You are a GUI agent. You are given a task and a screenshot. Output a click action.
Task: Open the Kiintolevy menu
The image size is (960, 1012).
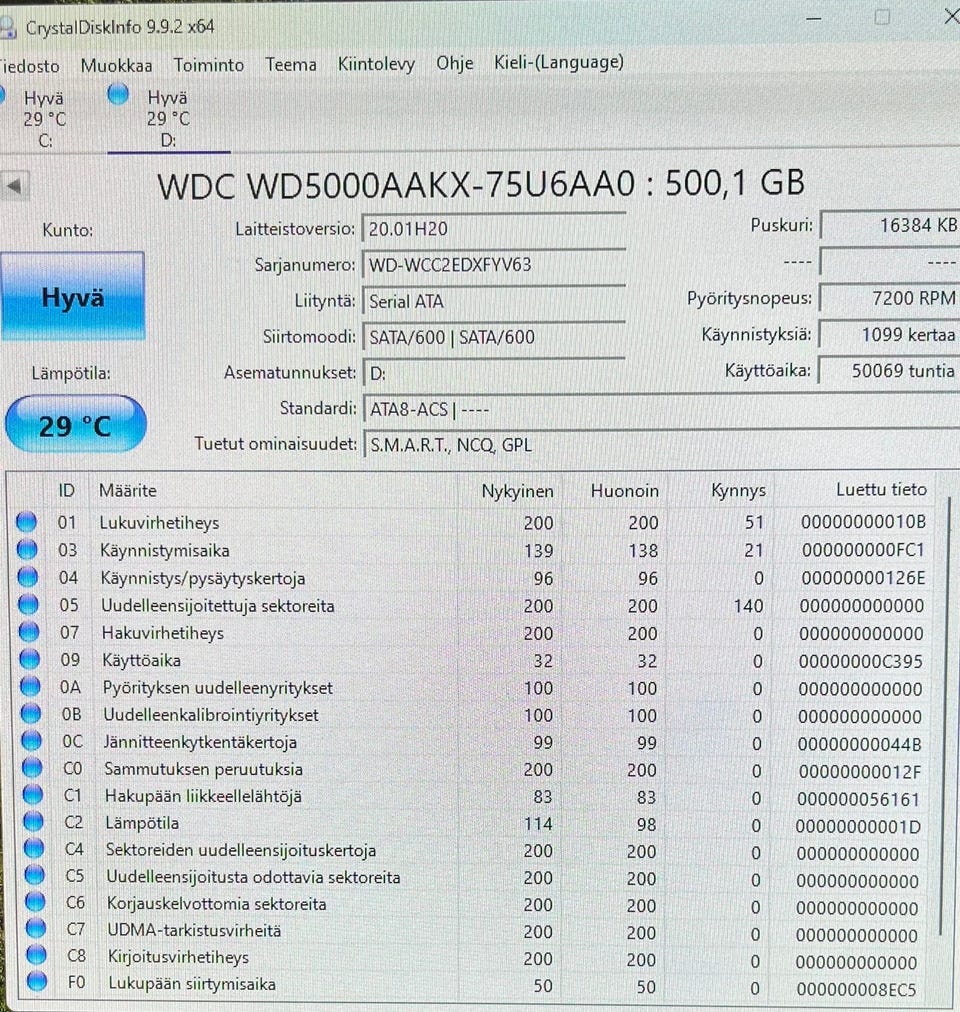click(376, 64)
